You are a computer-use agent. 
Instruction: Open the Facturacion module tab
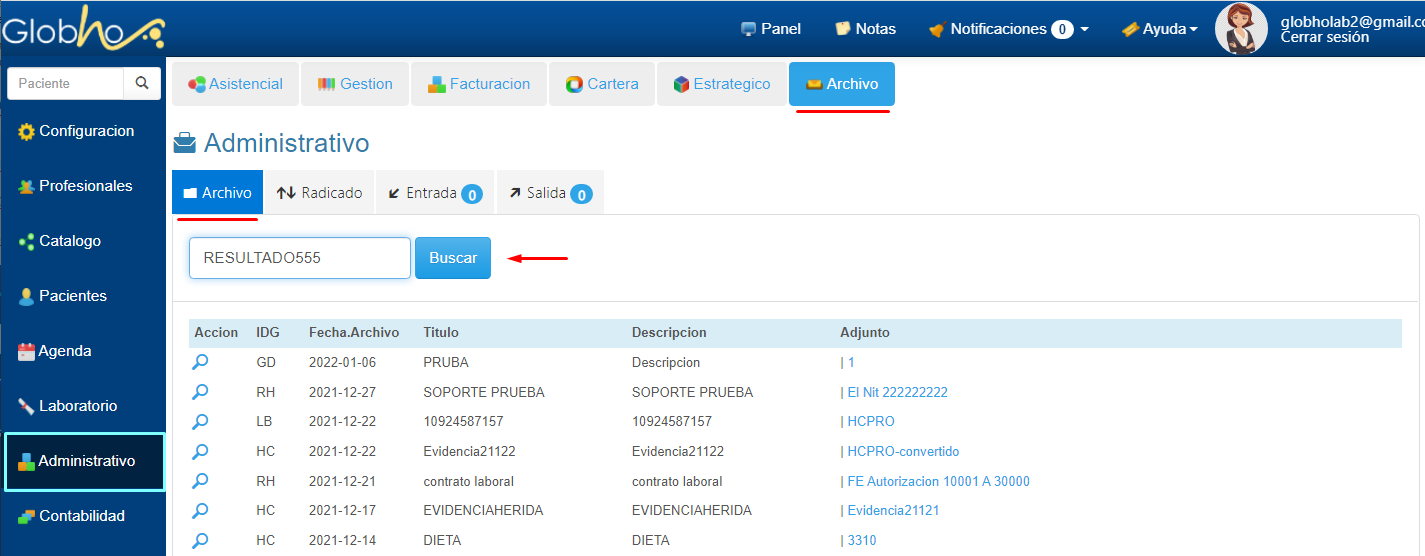[479, 84]
